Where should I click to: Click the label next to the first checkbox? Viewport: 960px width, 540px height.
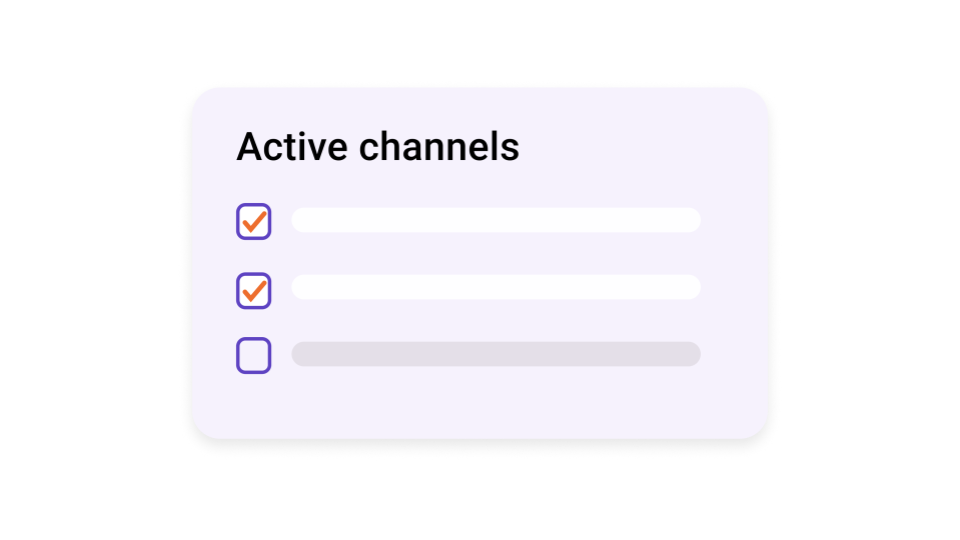495,220
